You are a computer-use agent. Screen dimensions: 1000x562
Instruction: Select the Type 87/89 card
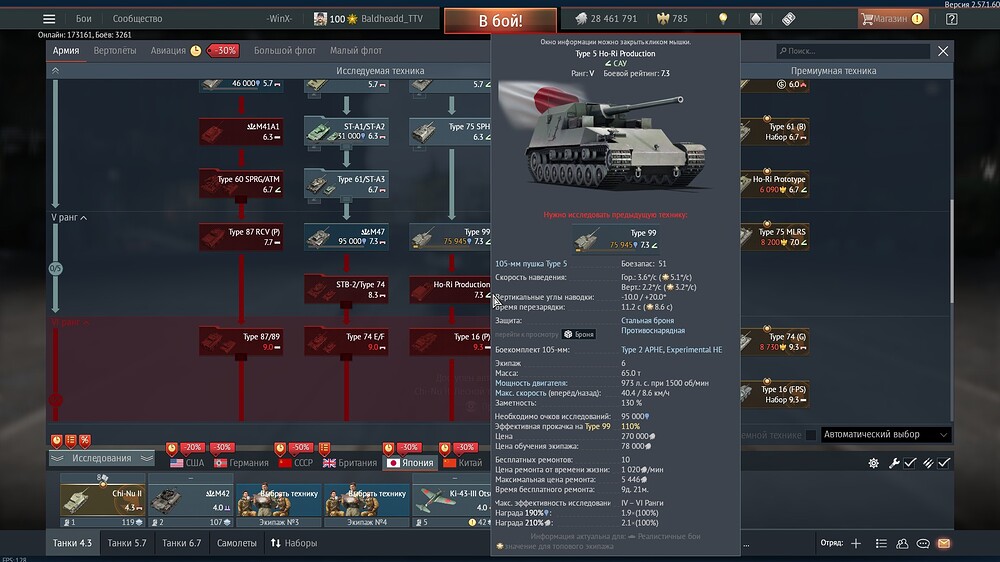pyautogui.click(x=241, y=341)
